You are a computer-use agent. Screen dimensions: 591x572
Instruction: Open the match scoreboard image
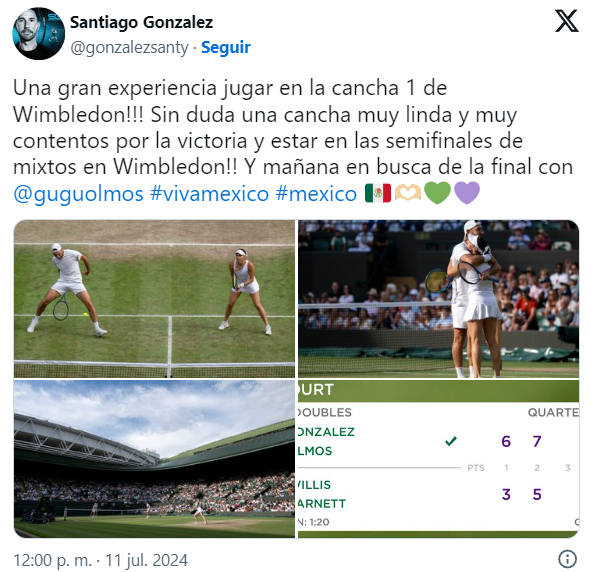point(438,459)
